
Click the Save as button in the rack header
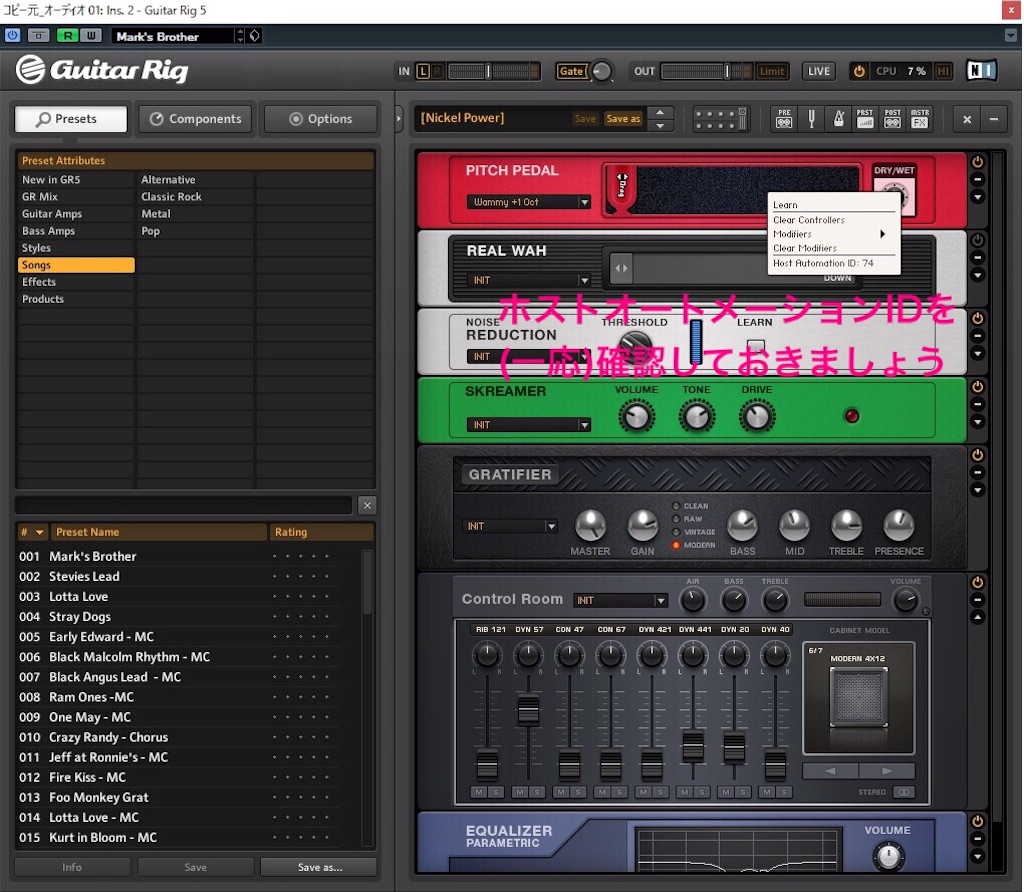tap(623, 118)
